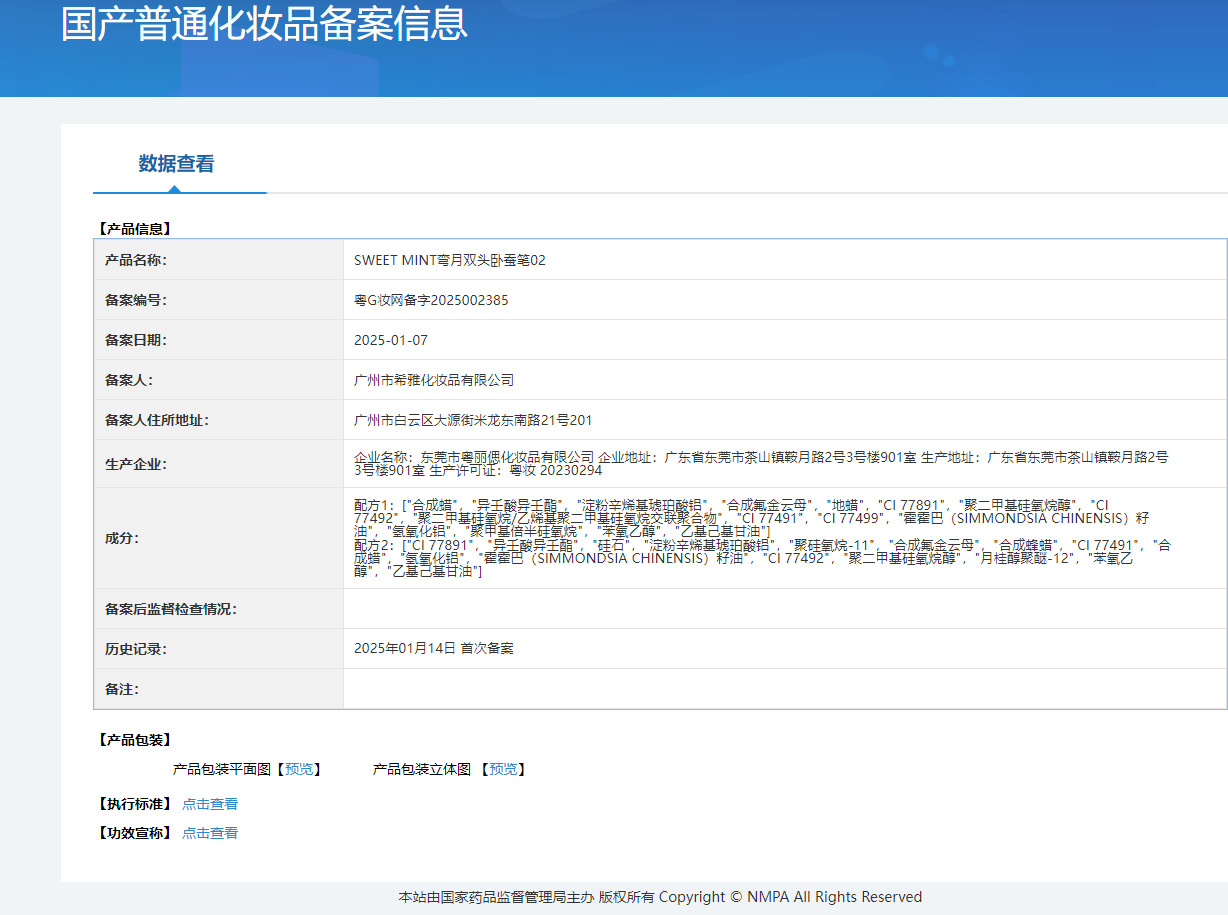Click the 【产品信息】 section heading
Image resolution: width=1228 pixels, height=915 pixels.
134,229
